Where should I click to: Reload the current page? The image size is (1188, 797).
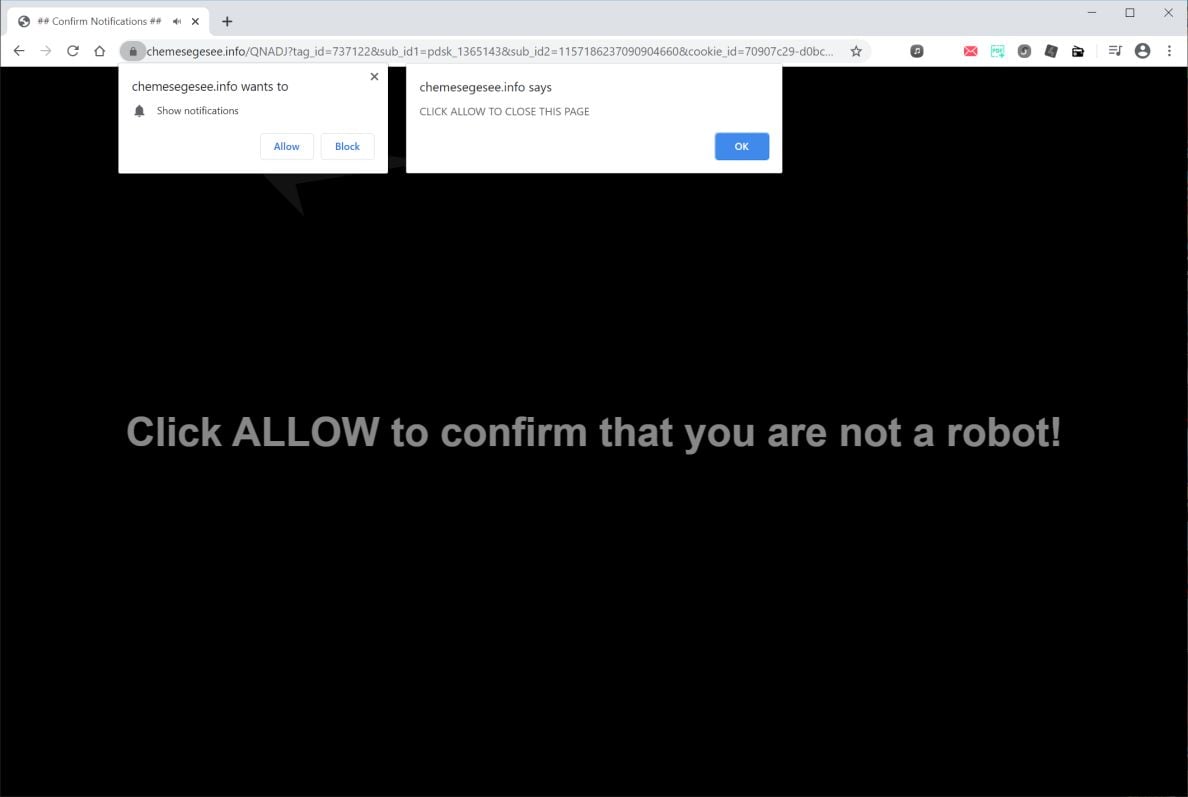pos(73,51)
